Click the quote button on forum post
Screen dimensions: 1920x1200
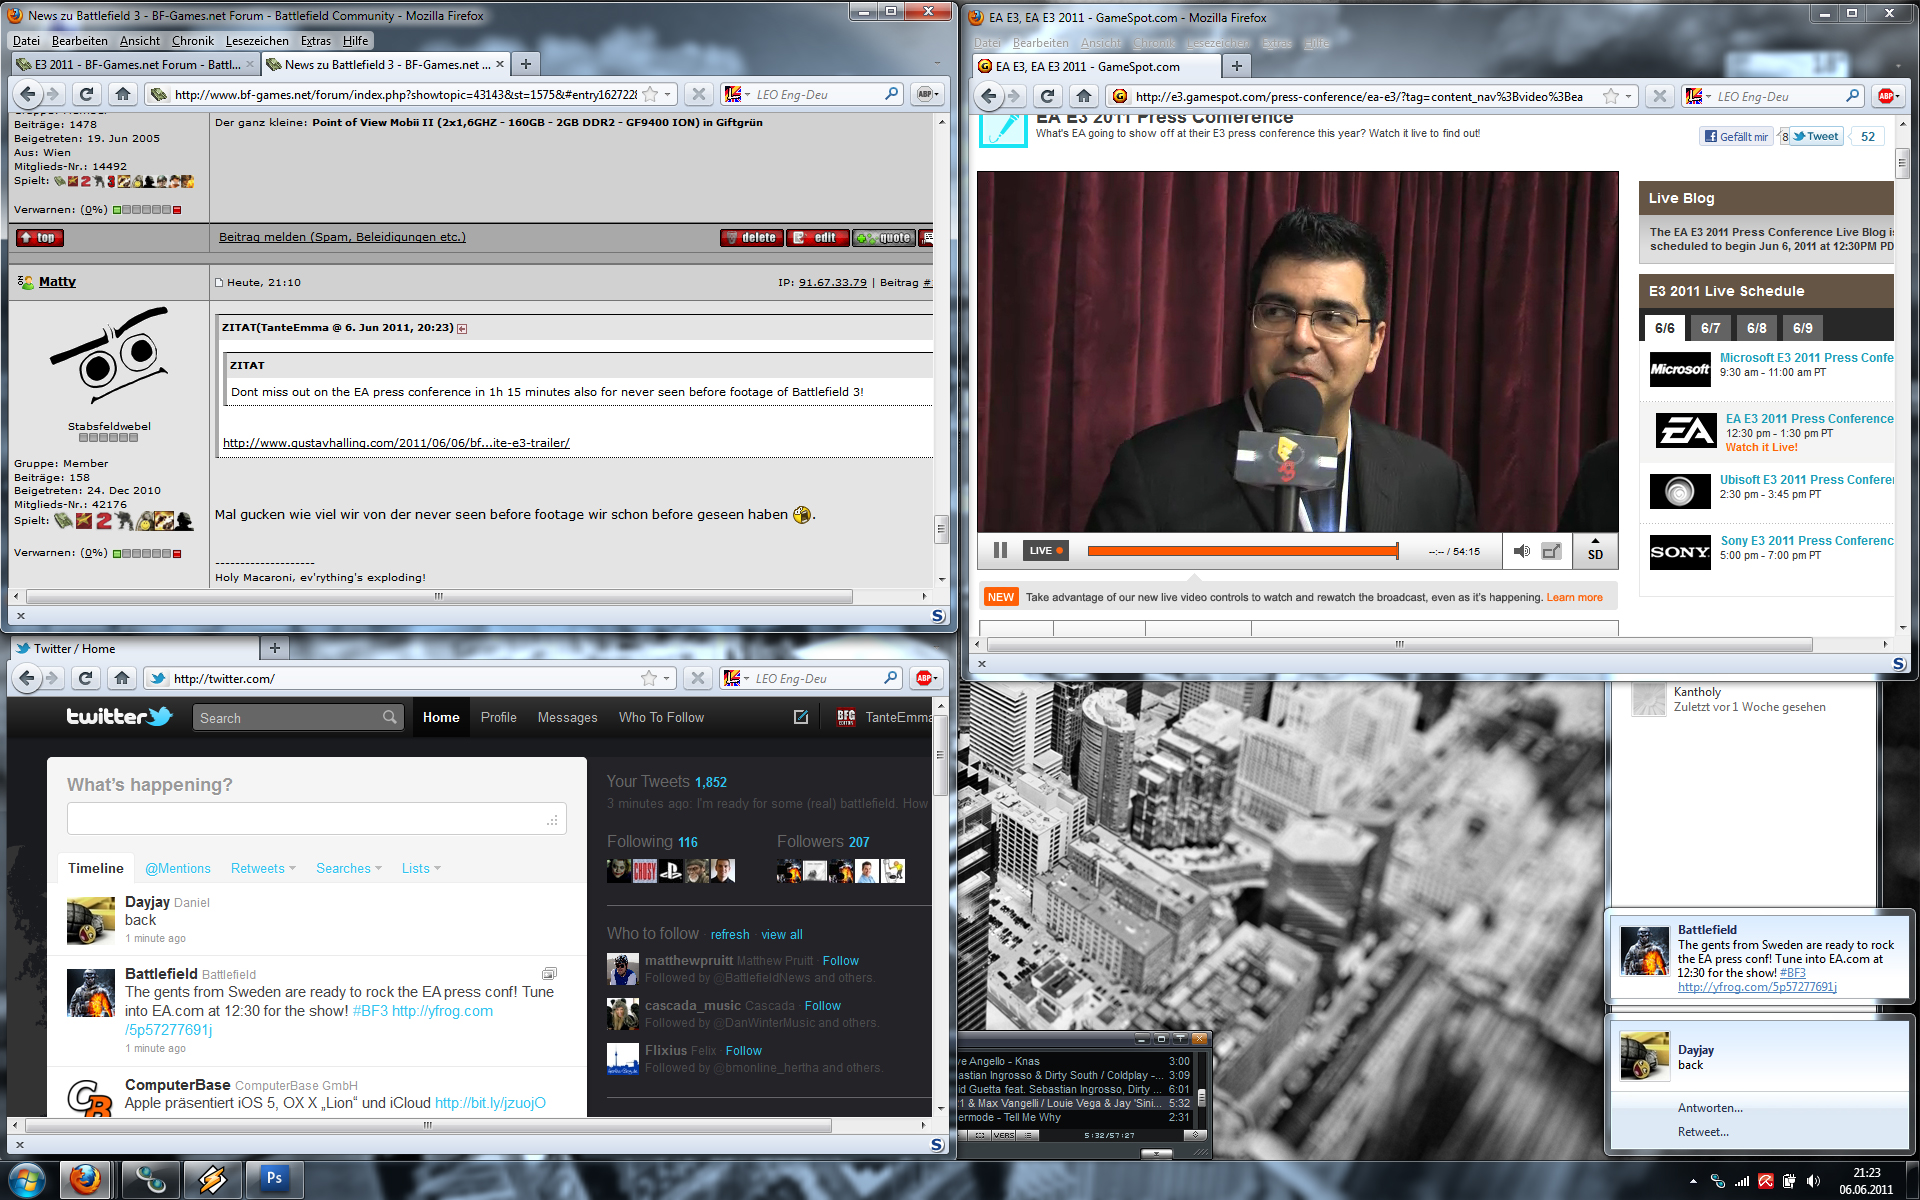884,237
